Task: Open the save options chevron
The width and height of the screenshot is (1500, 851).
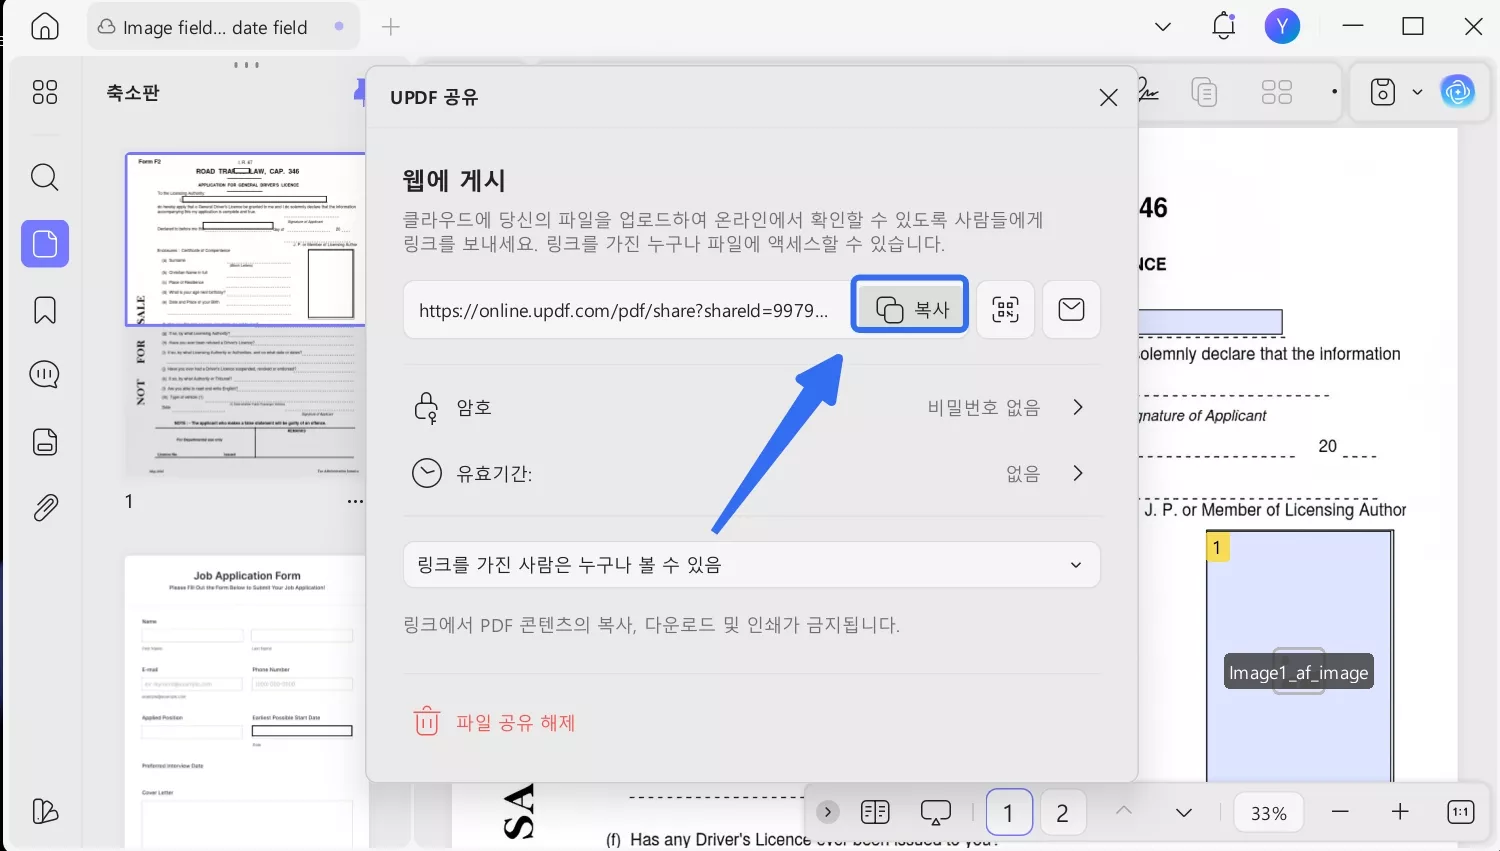Action: pos(1417,91)
